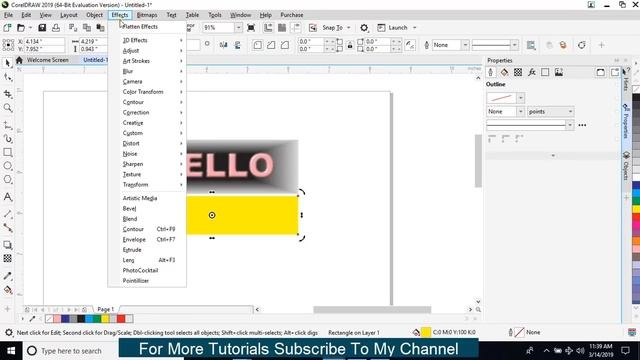The image size is (640, 360).
Task: Select the Interactive Fill tool
Action: point(7,290)
